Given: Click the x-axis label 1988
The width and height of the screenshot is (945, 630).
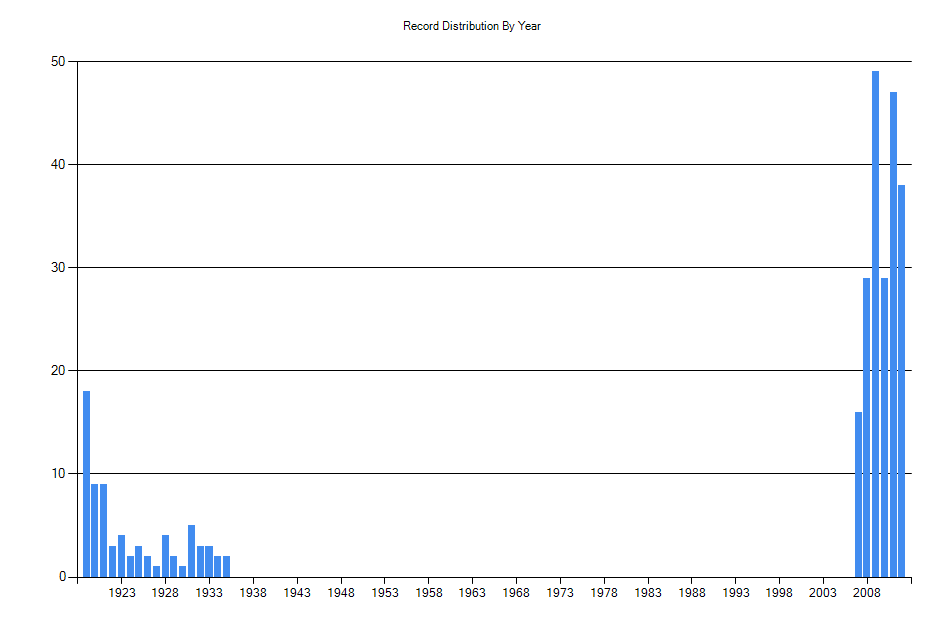Looking at the screenshot, I should (692, 593).
